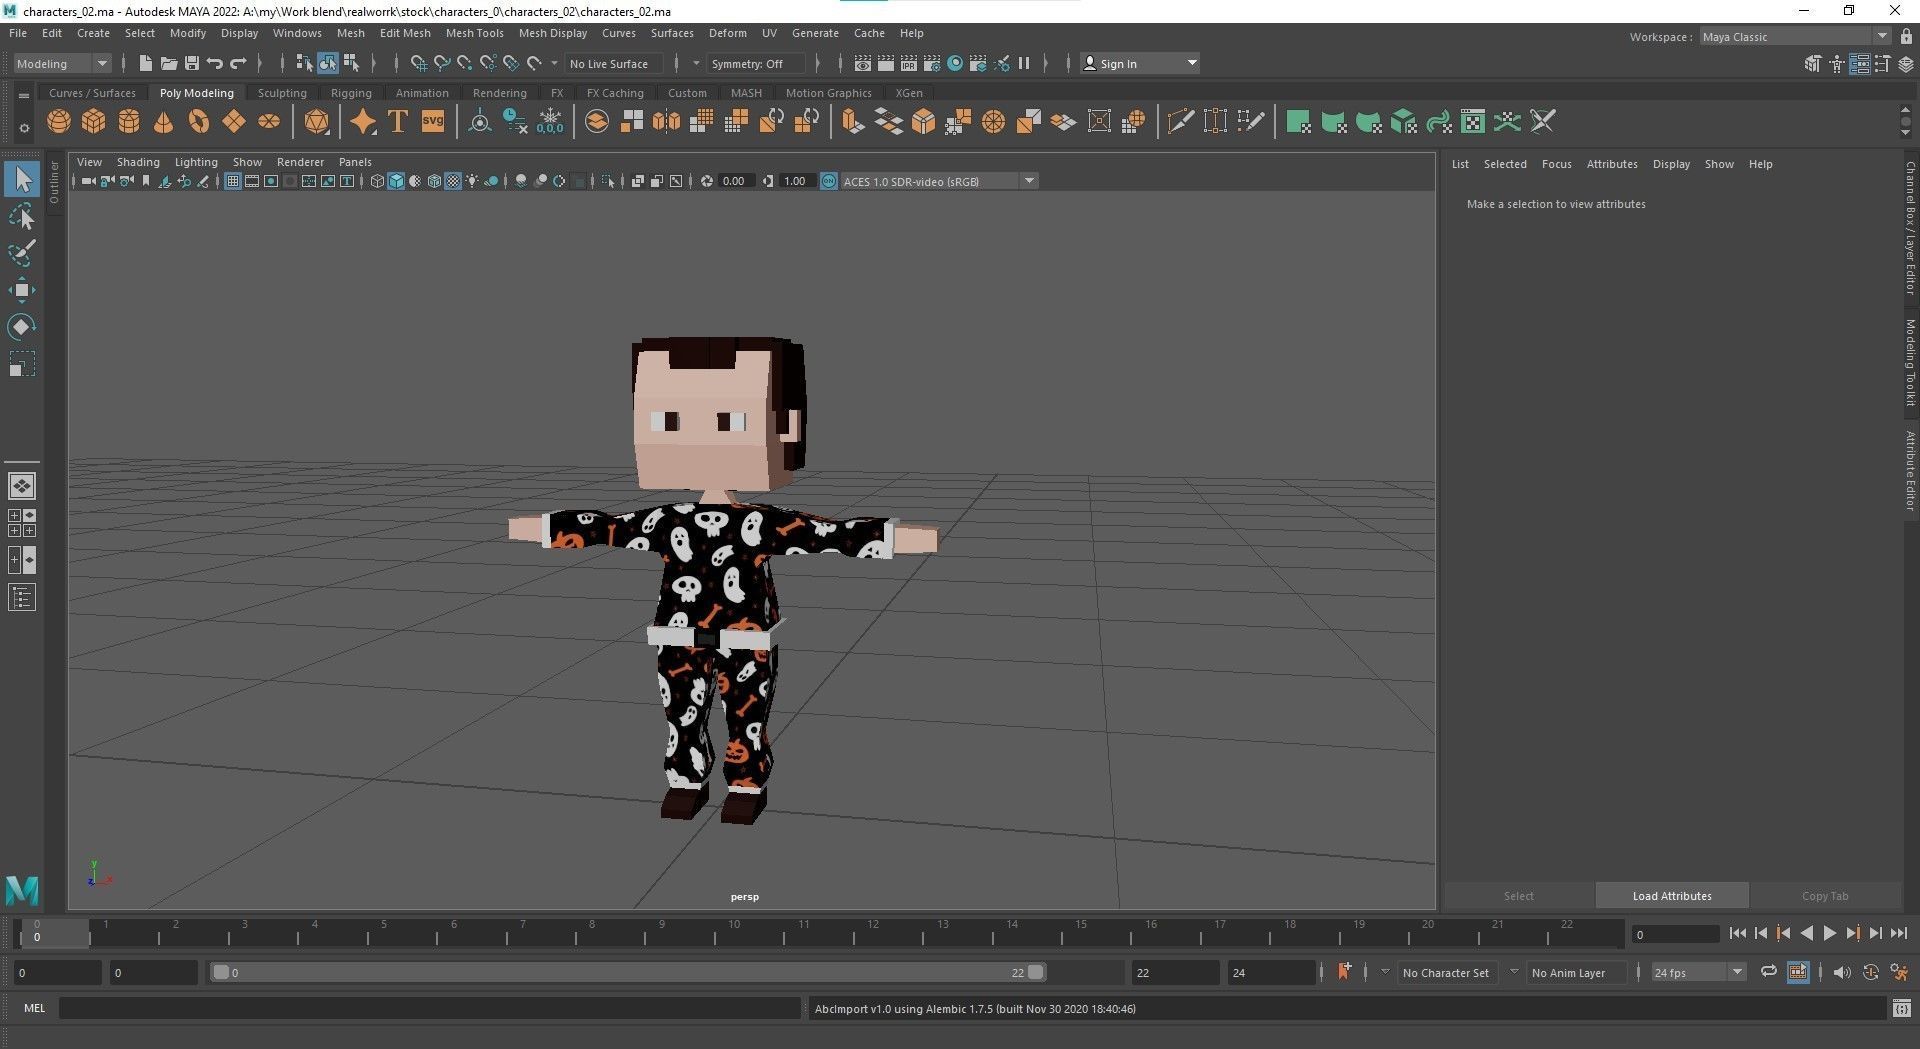The height and width of the screenshot is (1049, 1920).
Task: Open the 24 fps frame rate dropdown
Action: point(1698,972)
